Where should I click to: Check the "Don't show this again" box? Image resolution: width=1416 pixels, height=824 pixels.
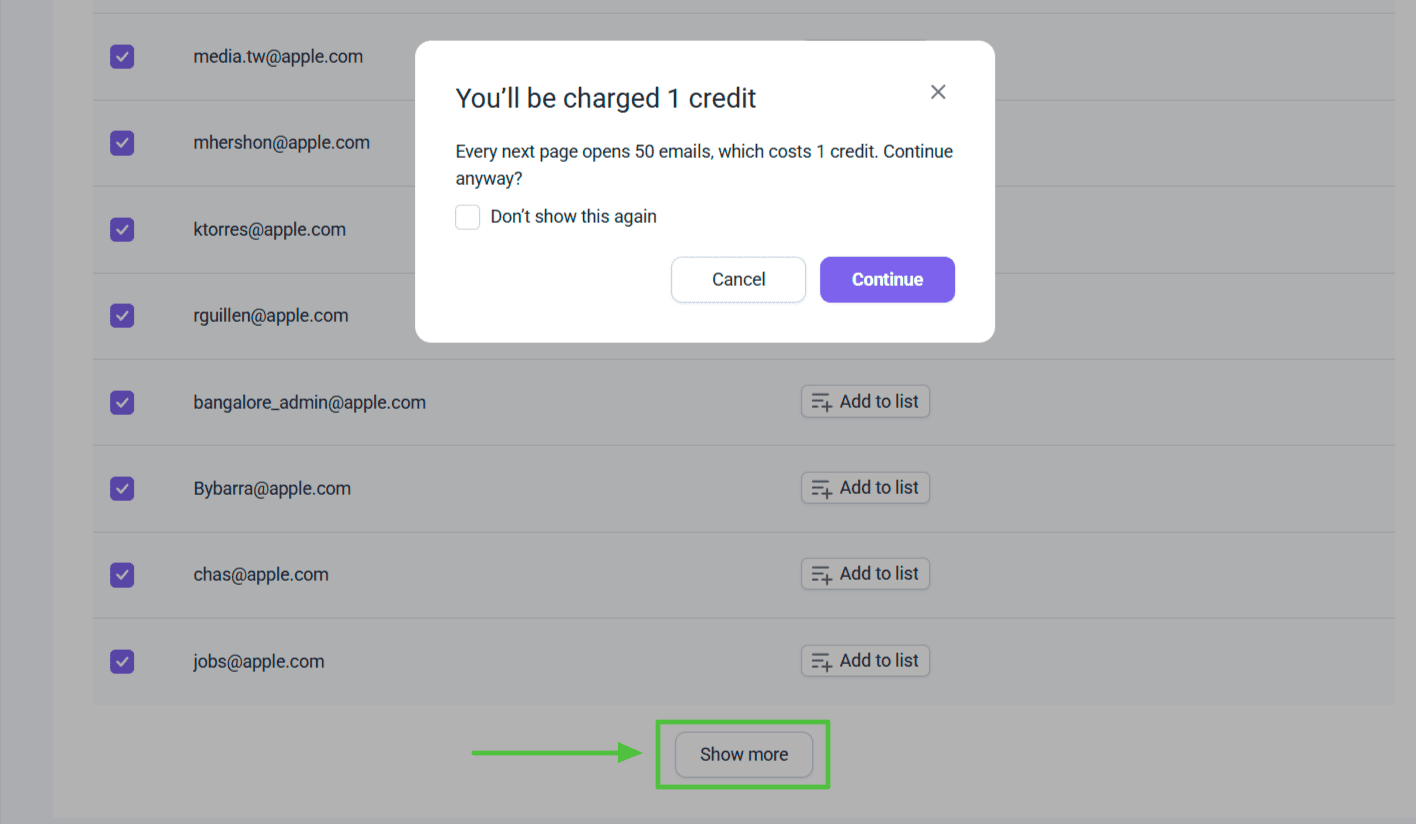(x=468, y=217)
